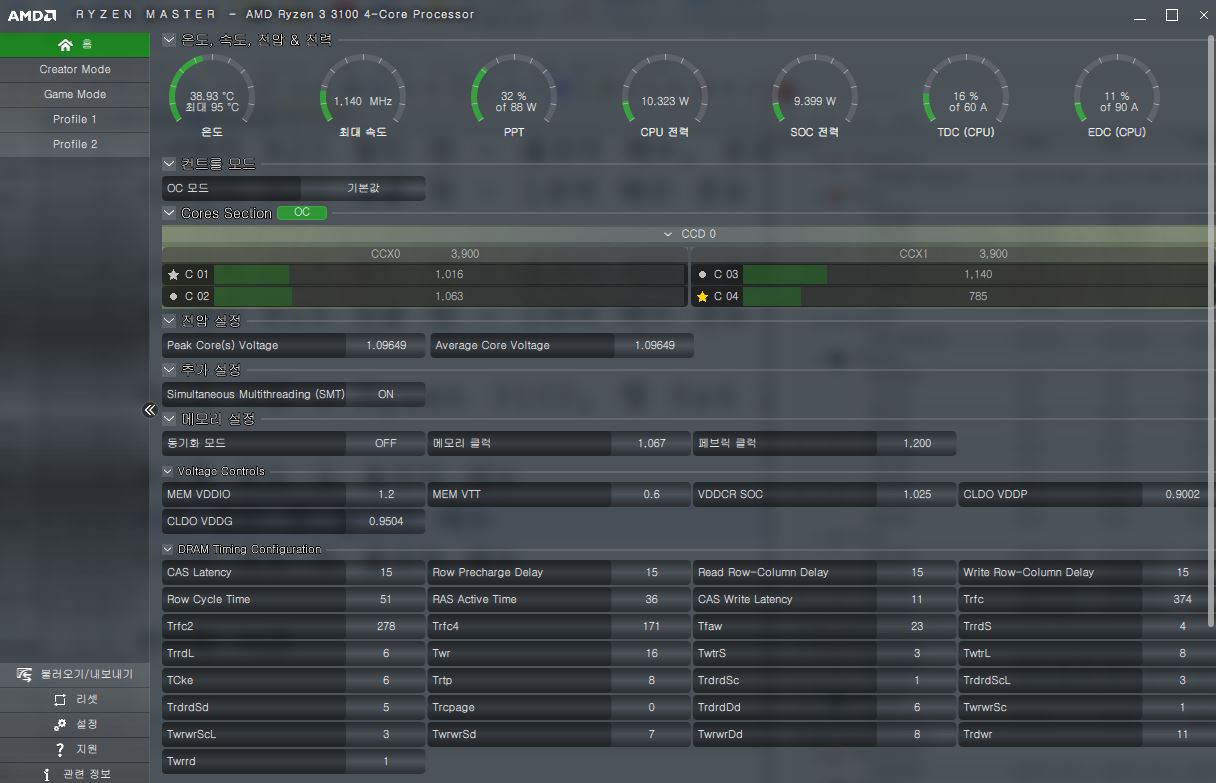
Task: Click the green OC badge in Cores Section
Action: 302,213
